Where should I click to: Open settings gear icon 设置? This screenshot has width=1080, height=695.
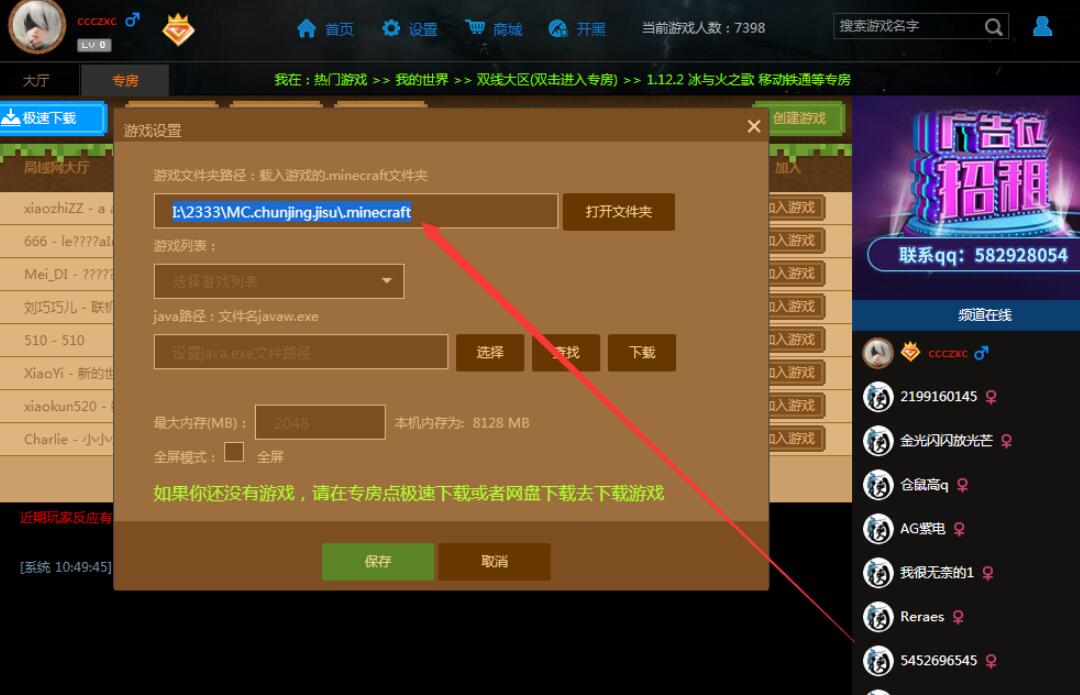(x=391, y=29)
